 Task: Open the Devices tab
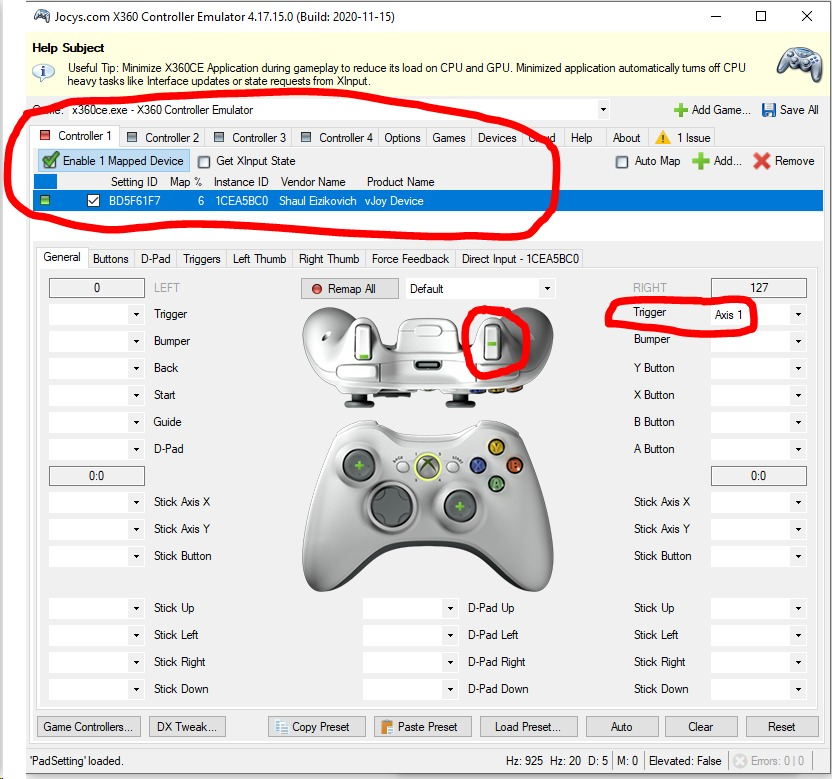pos(497,137)
